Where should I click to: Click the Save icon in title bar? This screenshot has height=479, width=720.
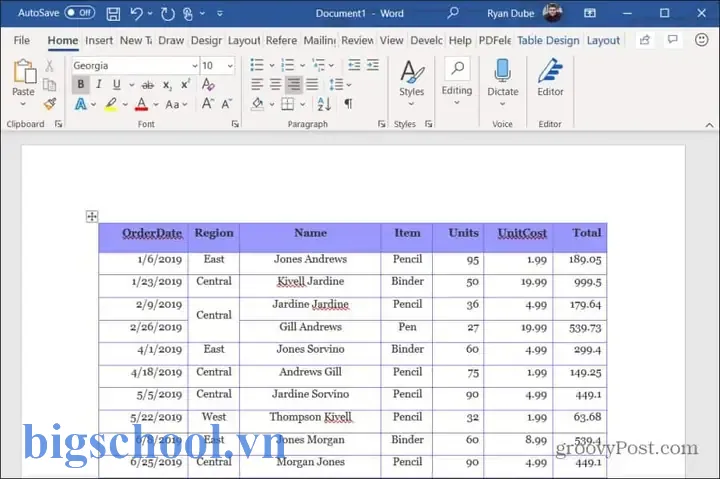(113, 14)
